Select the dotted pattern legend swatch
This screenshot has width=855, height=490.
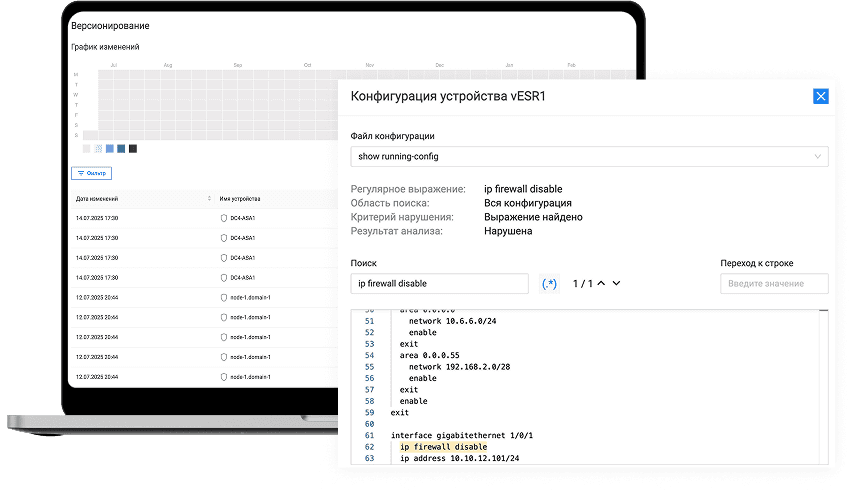coord(98,149)
